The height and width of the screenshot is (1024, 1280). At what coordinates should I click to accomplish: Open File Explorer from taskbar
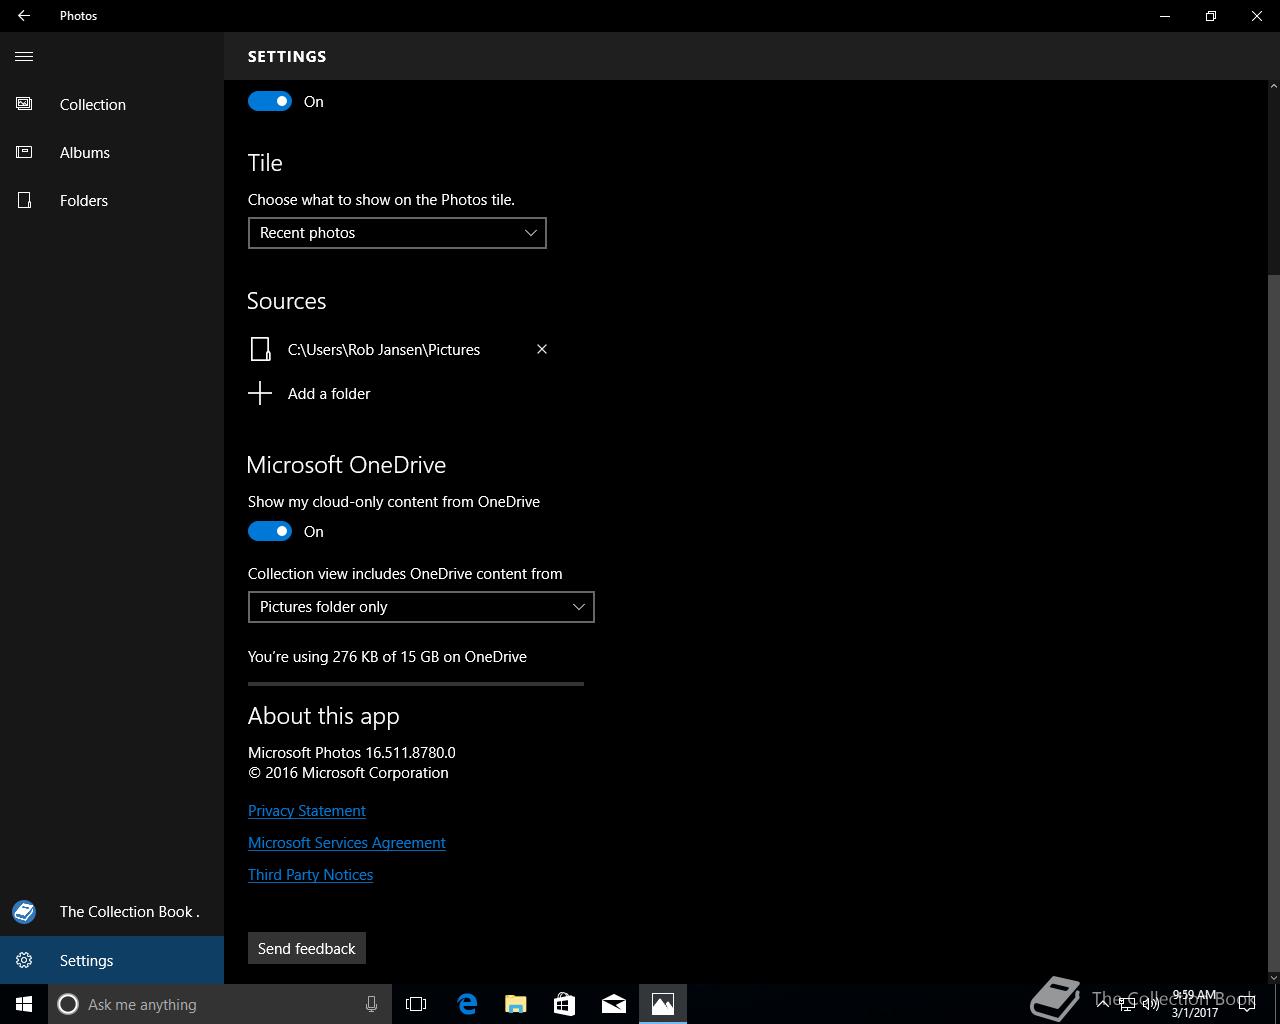click(x=516, y=1004)
